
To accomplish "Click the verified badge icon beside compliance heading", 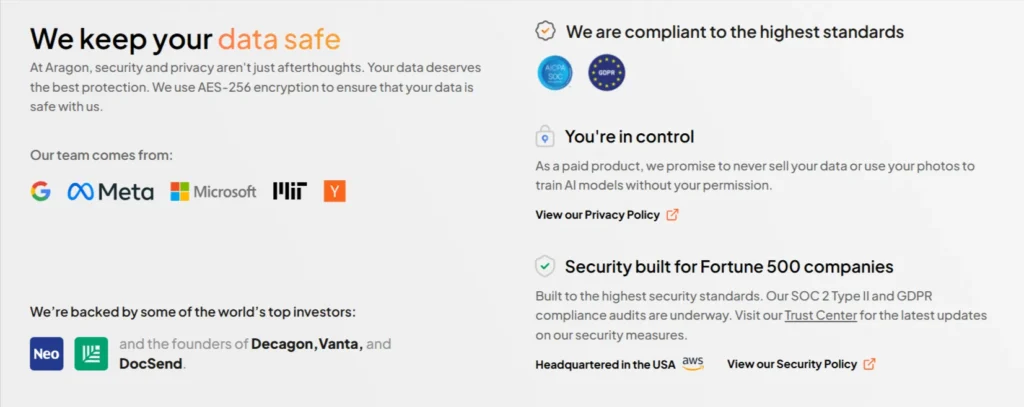I will pyautogui.click(x=545, y=32).
